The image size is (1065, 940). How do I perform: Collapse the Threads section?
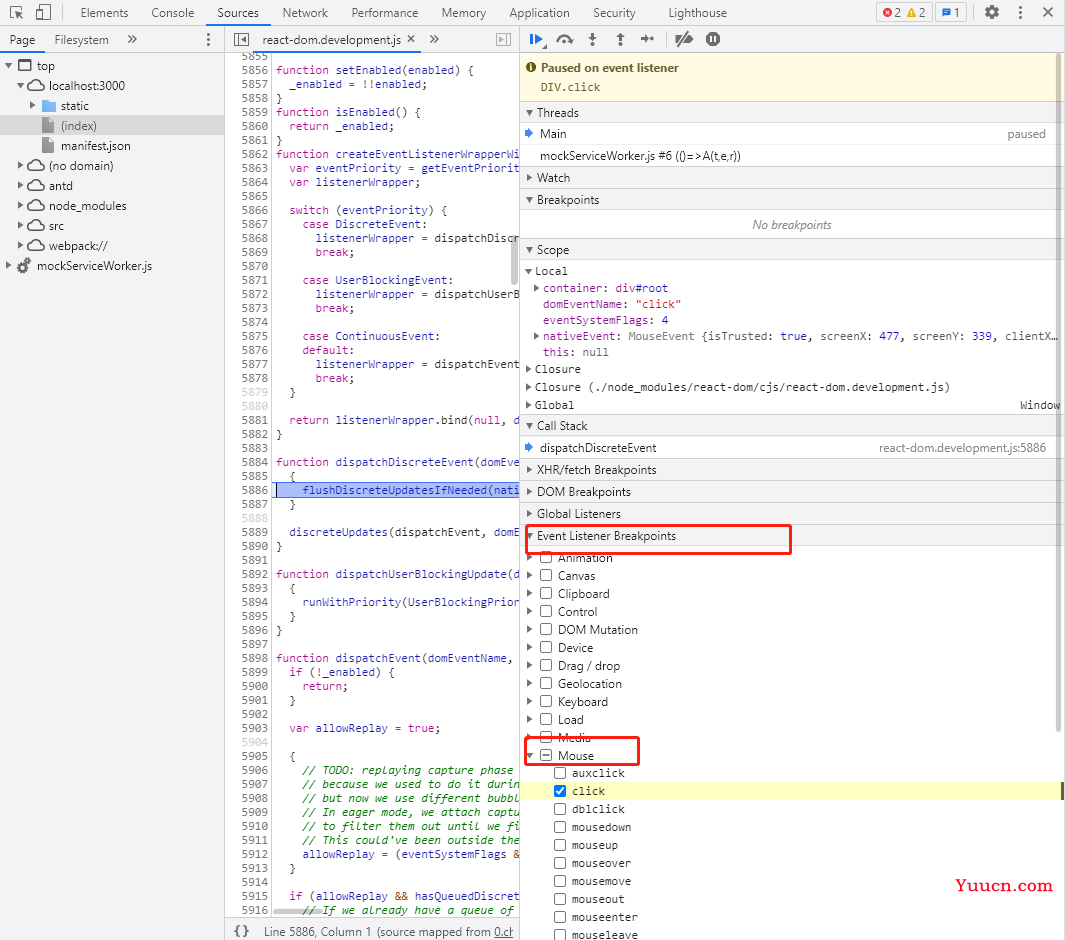530,113
